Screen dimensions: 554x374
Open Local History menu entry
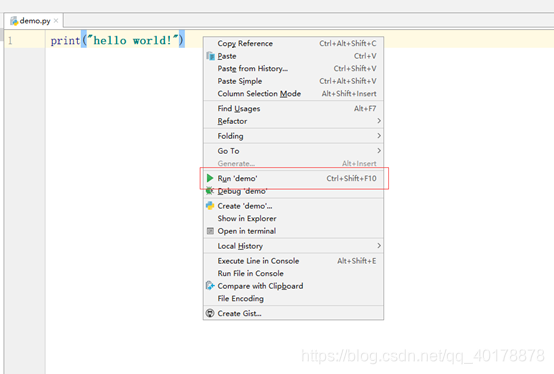[x=293, y=246]
